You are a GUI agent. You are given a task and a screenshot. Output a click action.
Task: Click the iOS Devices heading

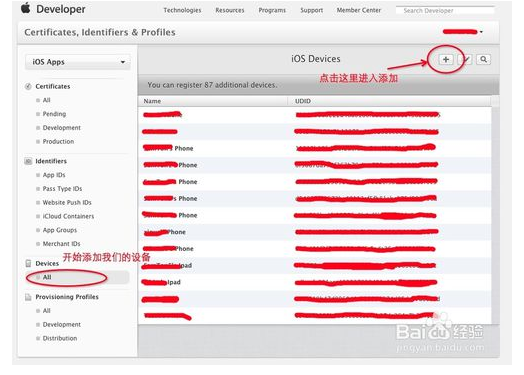[x=315, y=59]
